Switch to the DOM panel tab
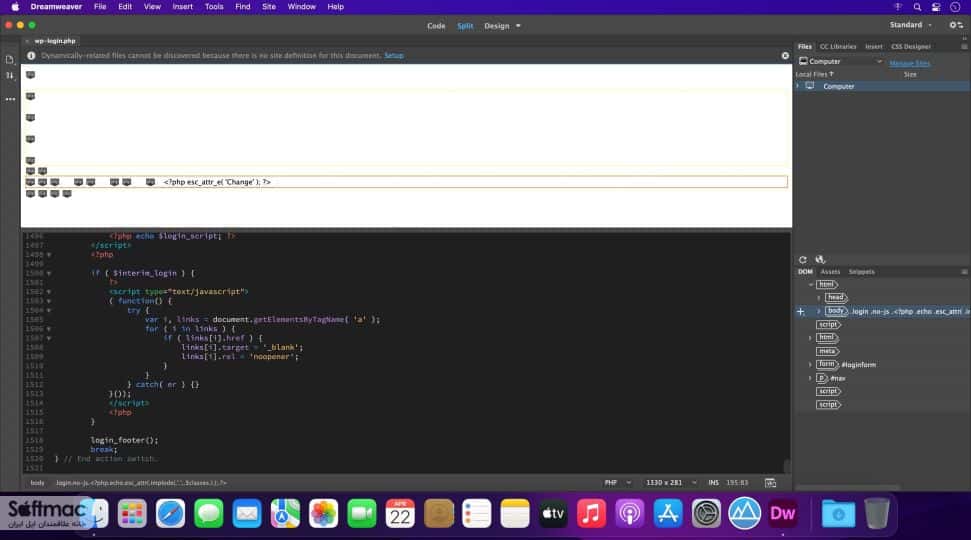Viewport: 971px width, 540px height. click(805, 272)
